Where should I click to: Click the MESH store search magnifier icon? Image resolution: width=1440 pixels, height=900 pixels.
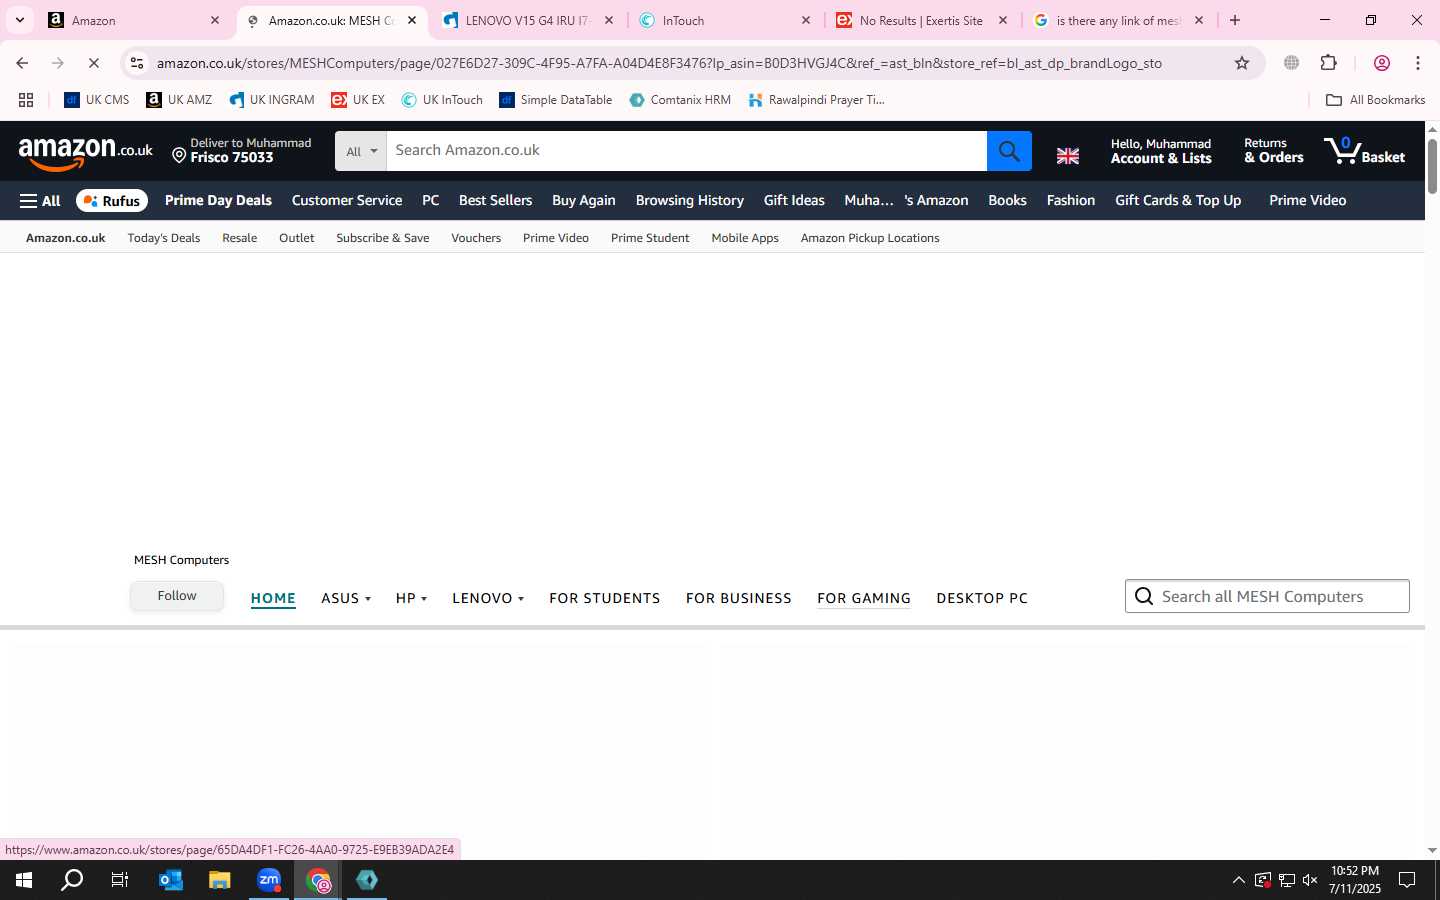[1144, 597]
